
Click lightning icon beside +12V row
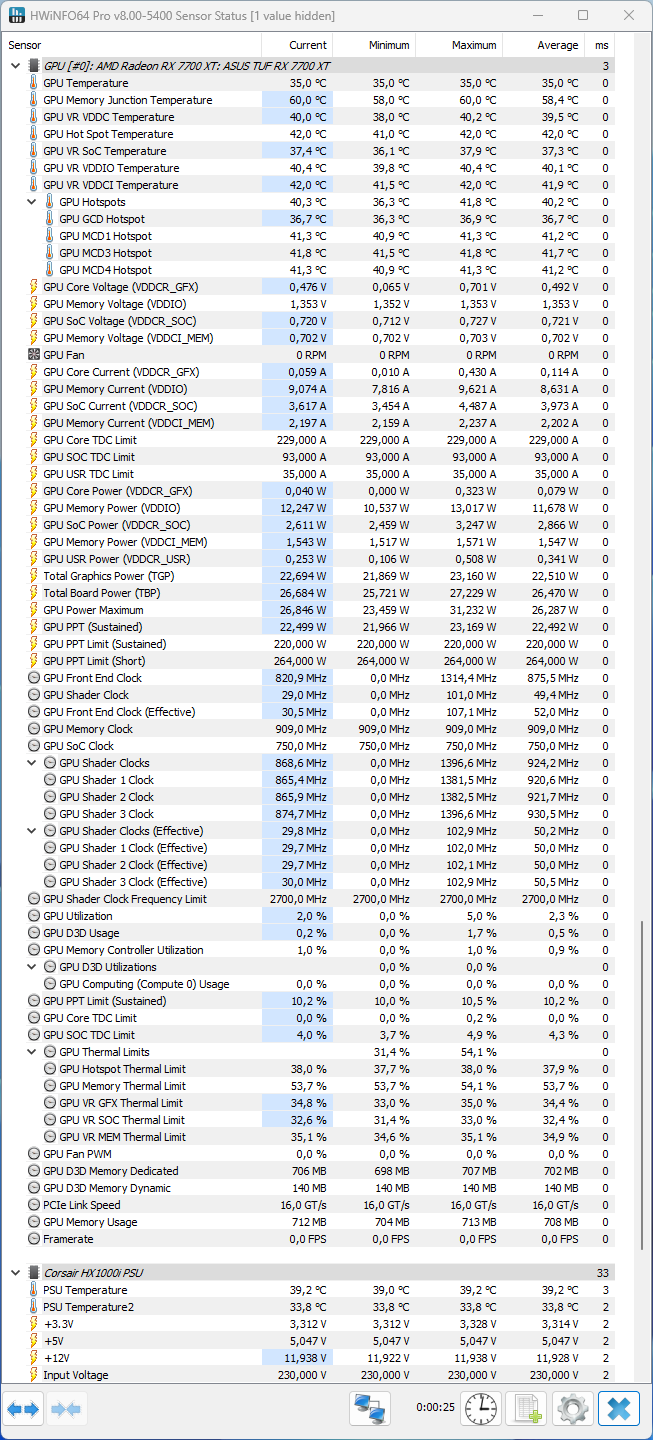tap(34, 1358)
